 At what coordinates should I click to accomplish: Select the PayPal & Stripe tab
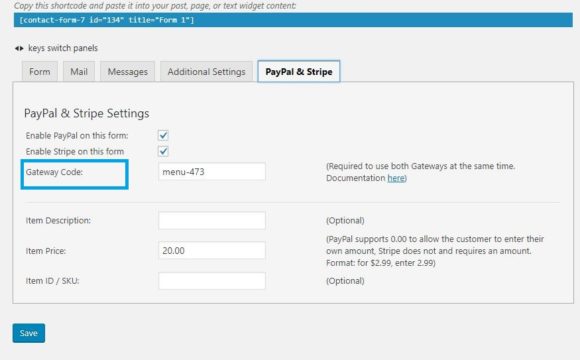coord(299,71)
